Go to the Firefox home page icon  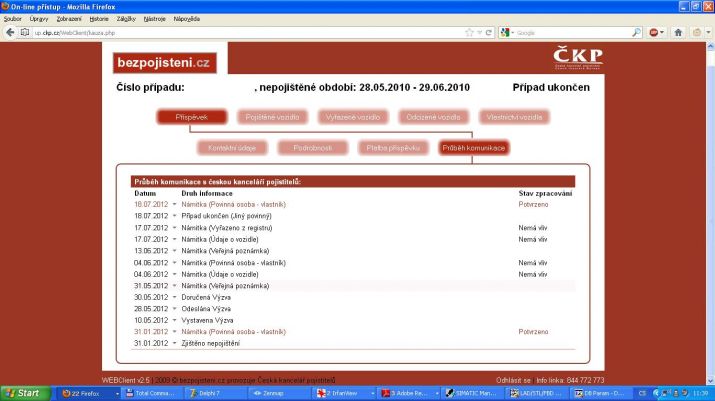click(x=678, y=32)
